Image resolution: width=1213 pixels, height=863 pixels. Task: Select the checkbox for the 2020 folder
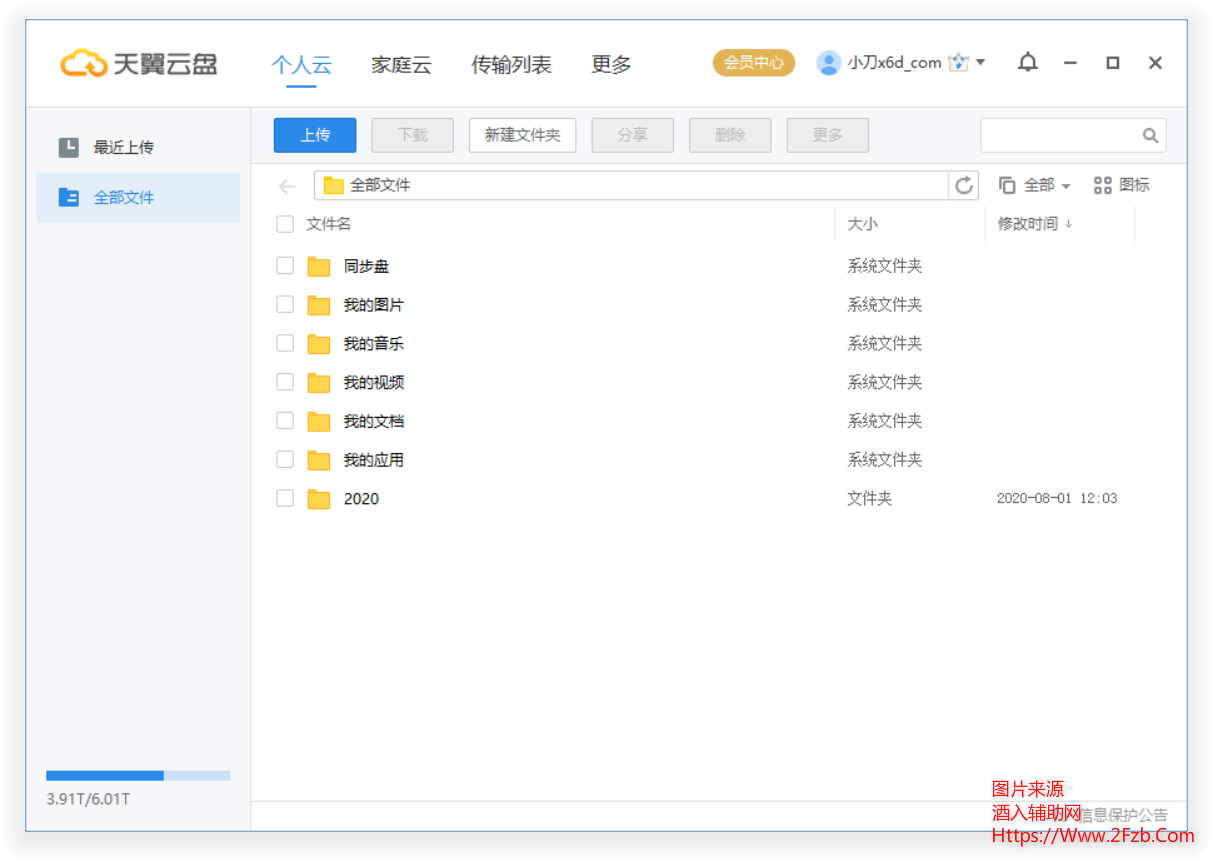(x=285, y=498)
